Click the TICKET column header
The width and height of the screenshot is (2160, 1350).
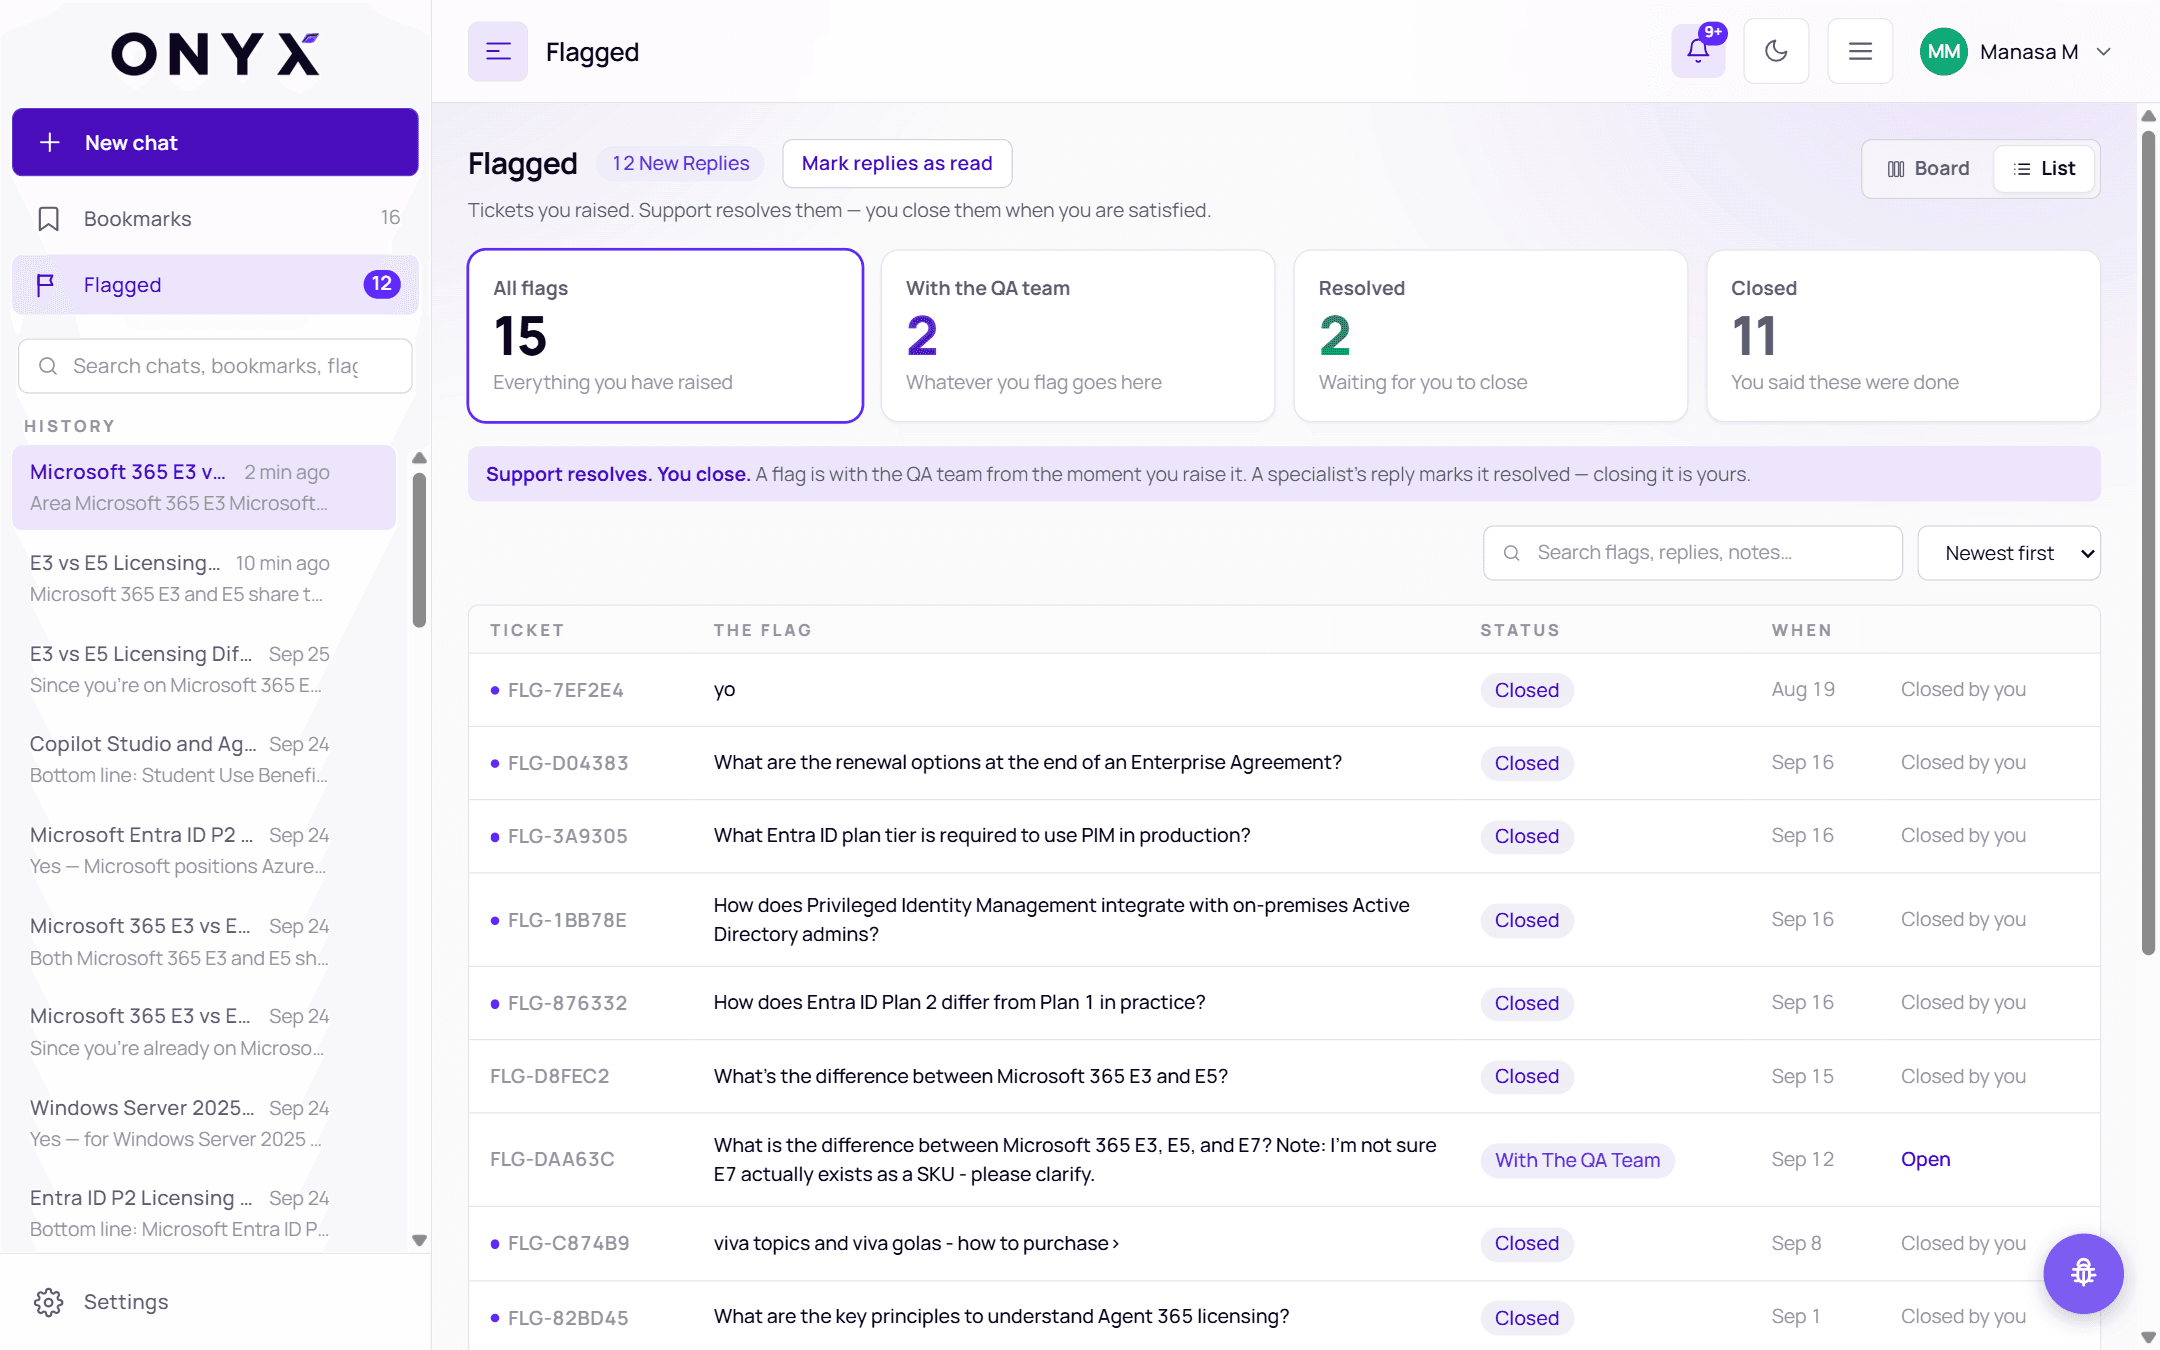pos(527,630)
